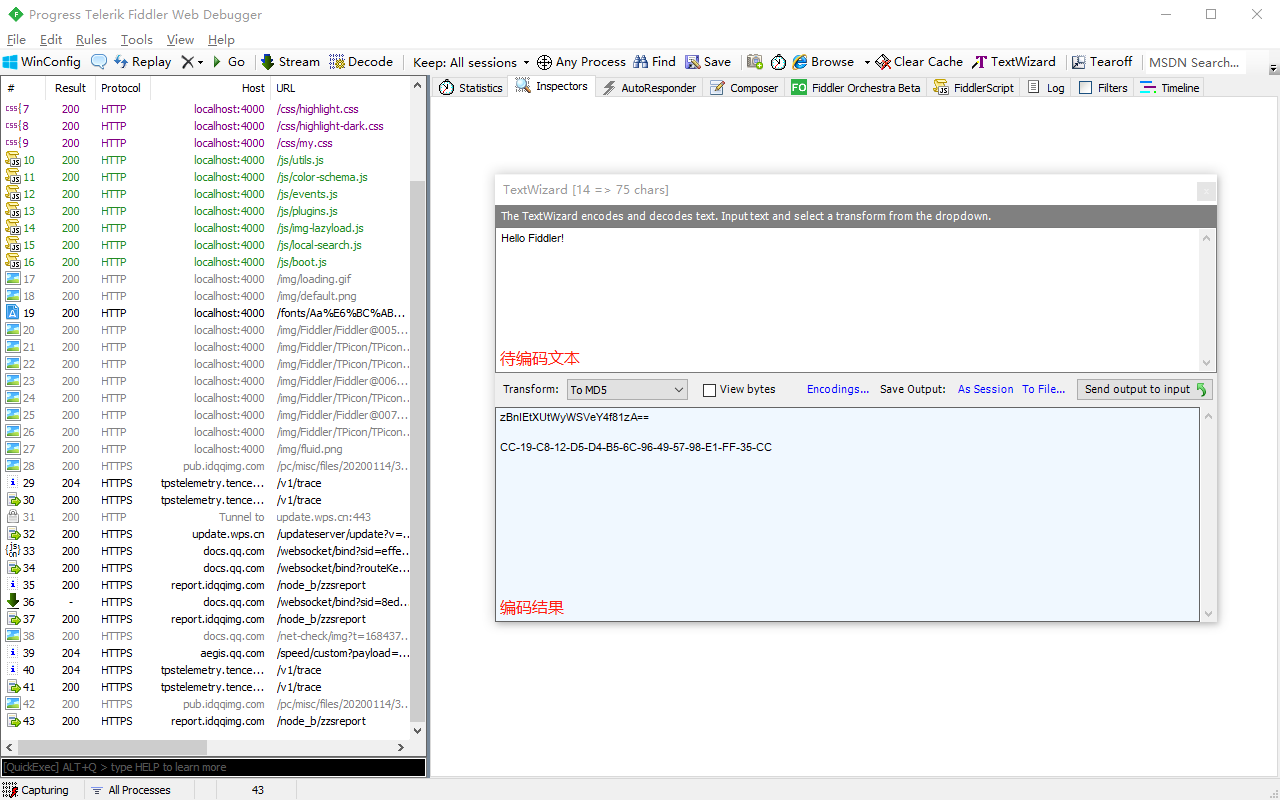Switch to the Timeline tab
Viewport: 1280px width, 800px height.
(1170, 88)
